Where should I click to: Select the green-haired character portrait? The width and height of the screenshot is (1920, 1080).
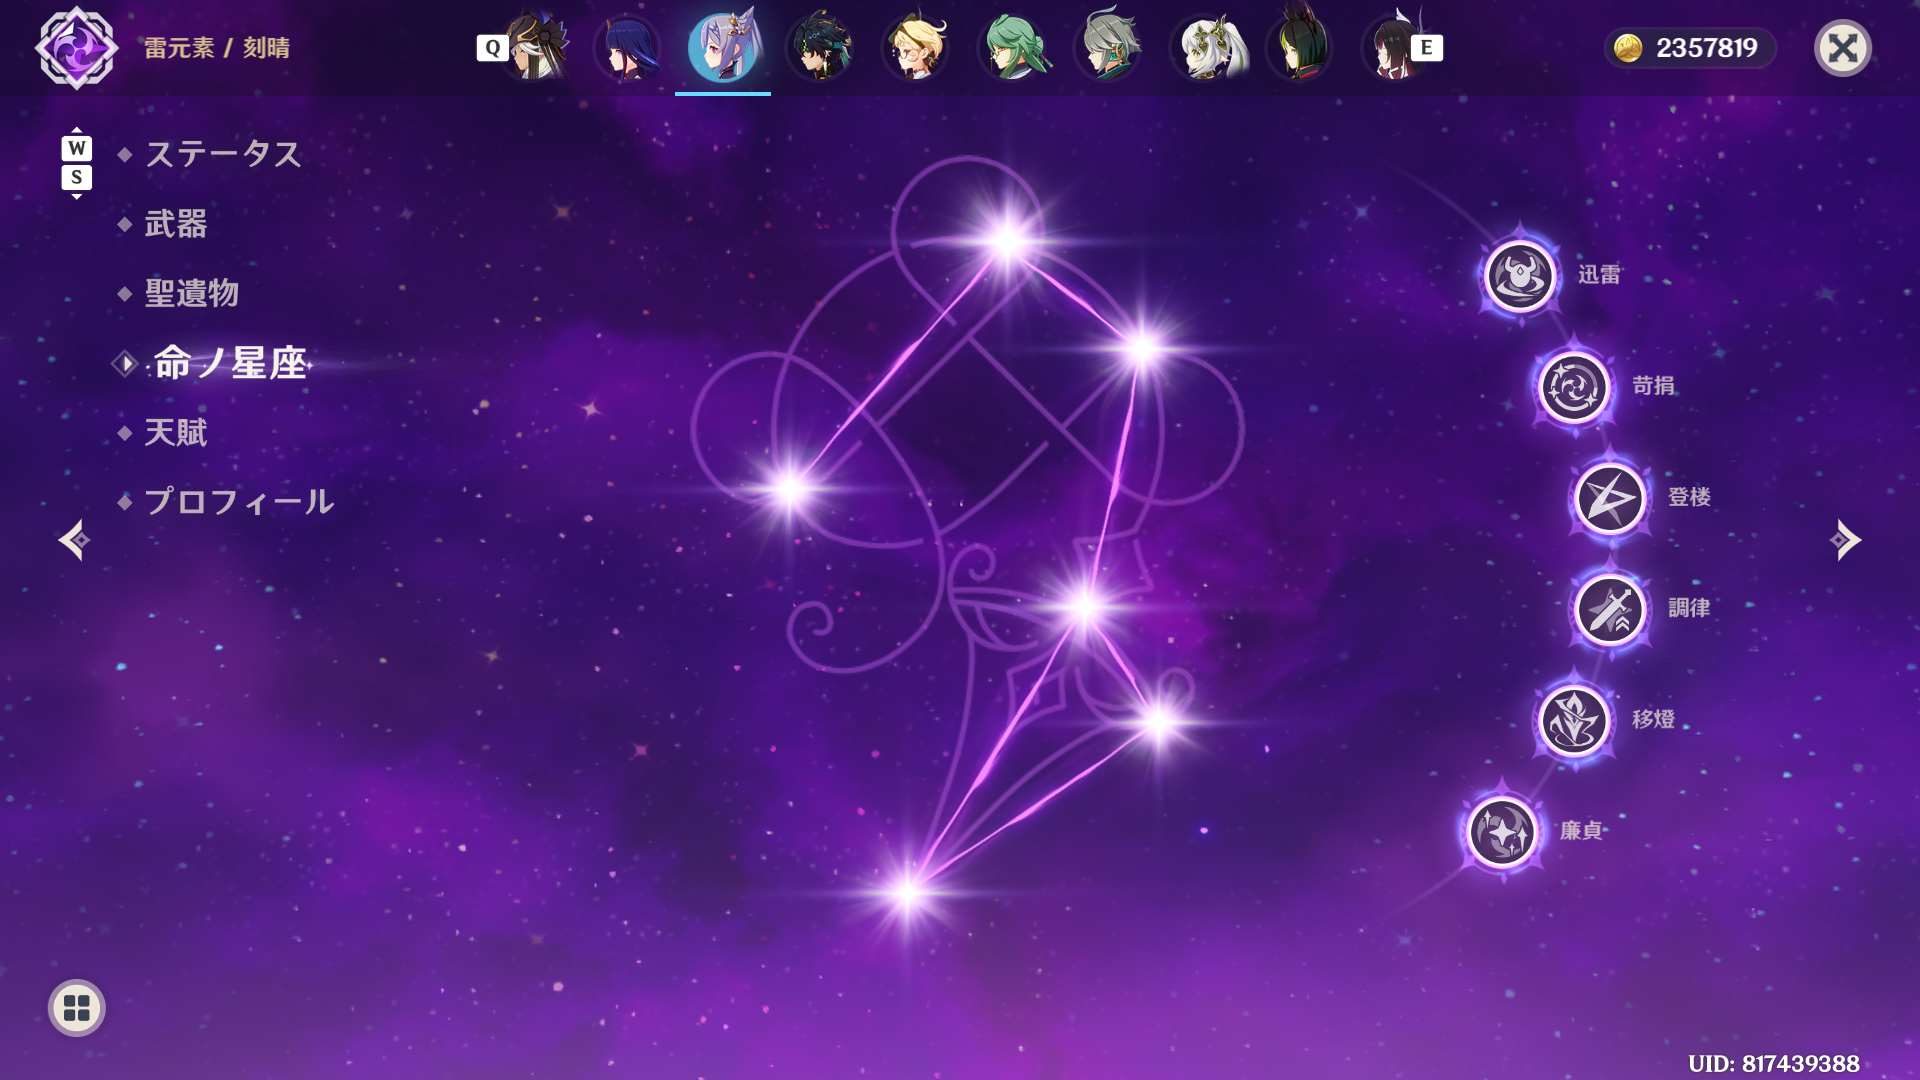[1011, 47]
